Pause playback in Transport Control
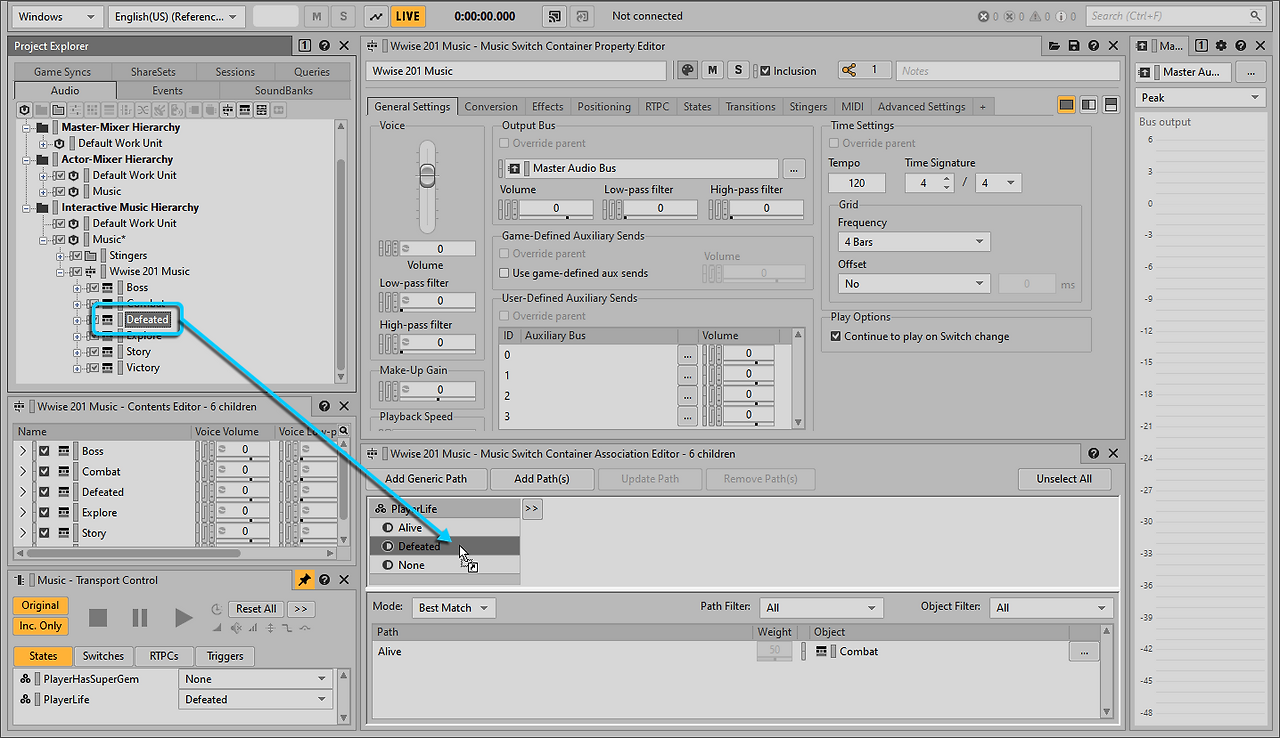Image resolution: width=1280 pixels, height=738 pixels. pos(140,617)
